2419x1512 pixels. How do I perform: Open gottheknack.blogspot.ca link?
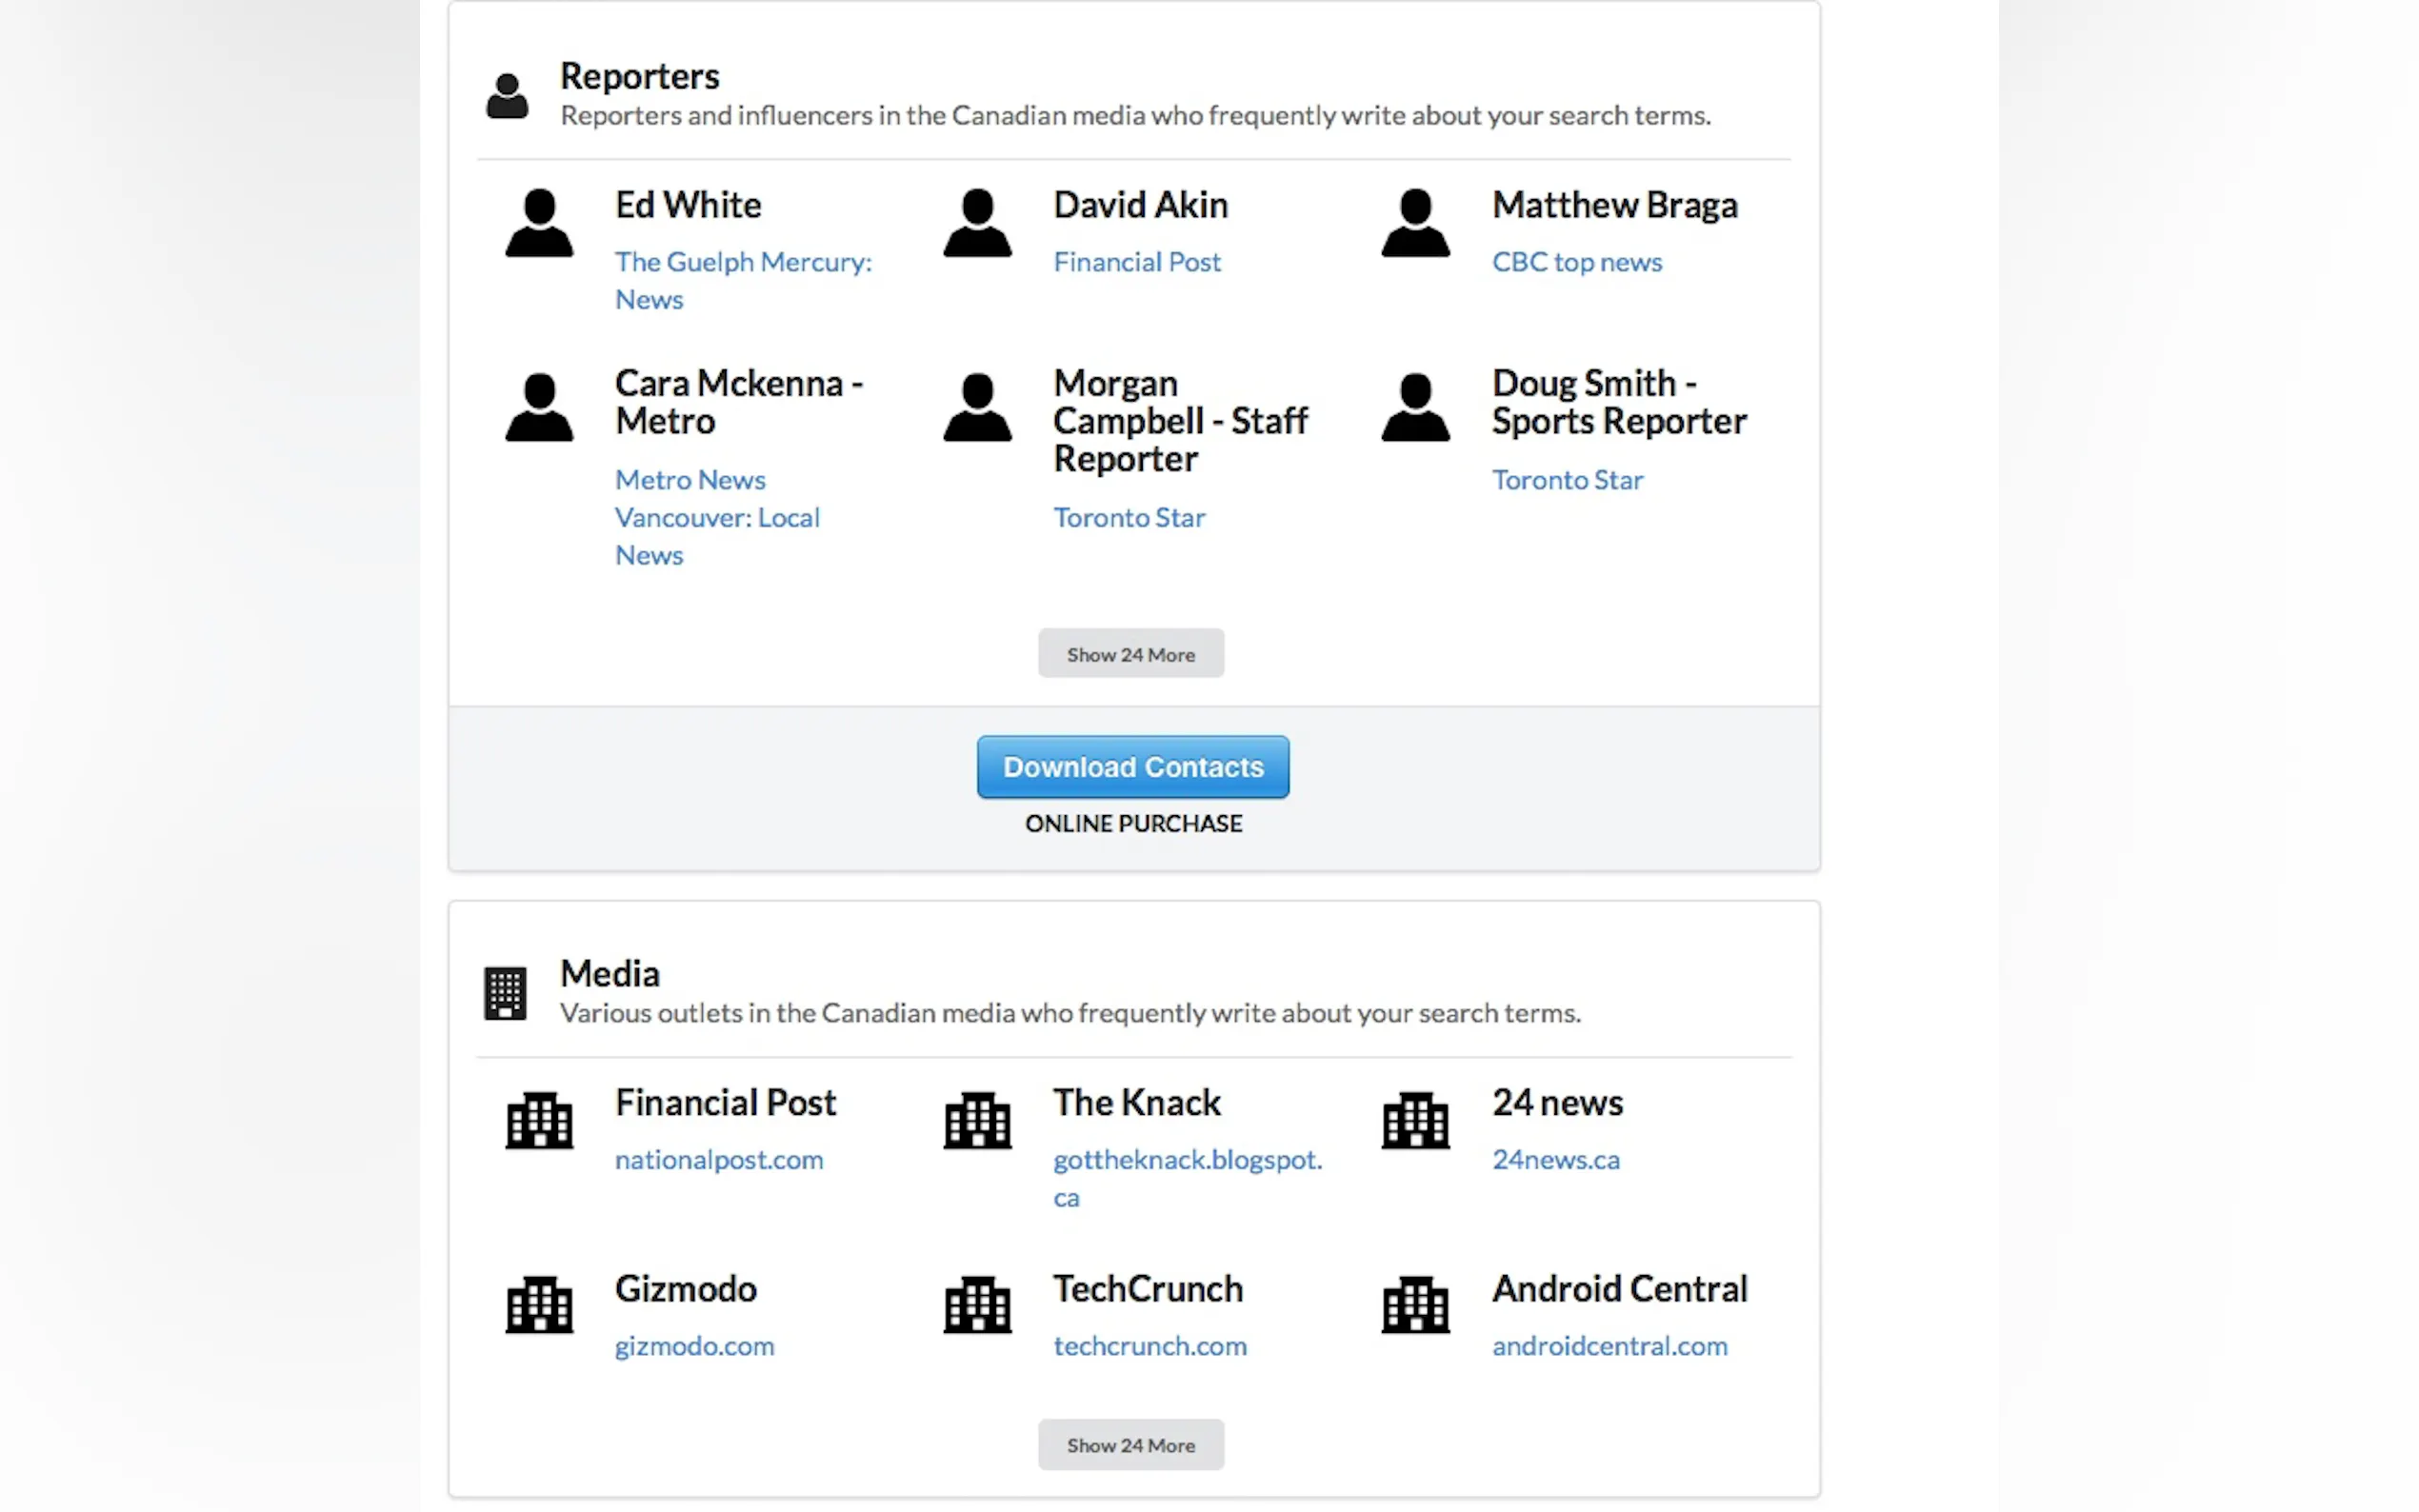point(1186,1160)
